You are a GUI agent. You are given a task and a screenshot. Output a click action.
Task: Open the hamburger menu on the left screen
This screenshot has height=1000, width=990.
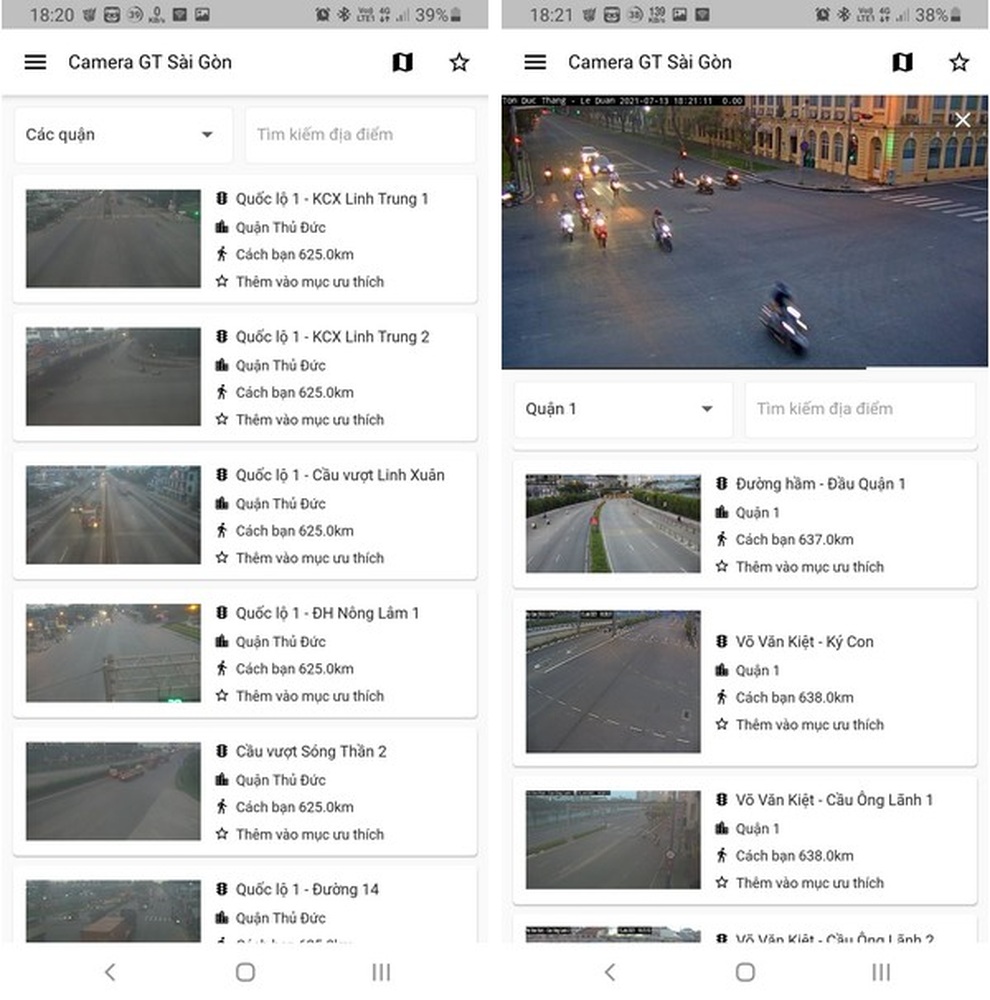click(x=36, y=62)
